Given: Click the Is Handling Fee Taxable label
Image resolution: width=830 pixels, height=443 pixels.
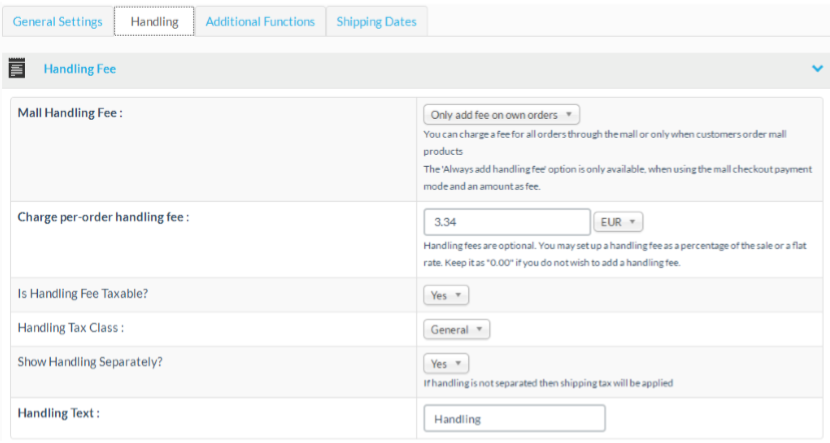Looking at the screenshot, I should [83, 294].
